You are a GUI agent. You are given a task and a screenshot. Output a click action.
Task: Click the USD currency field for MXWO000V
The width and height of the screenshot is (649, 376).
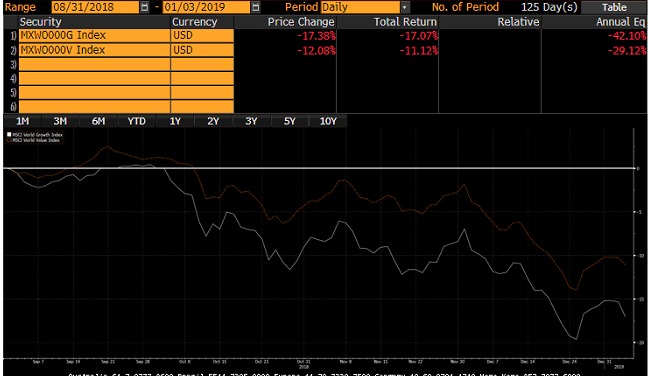(x=202, y=50)
